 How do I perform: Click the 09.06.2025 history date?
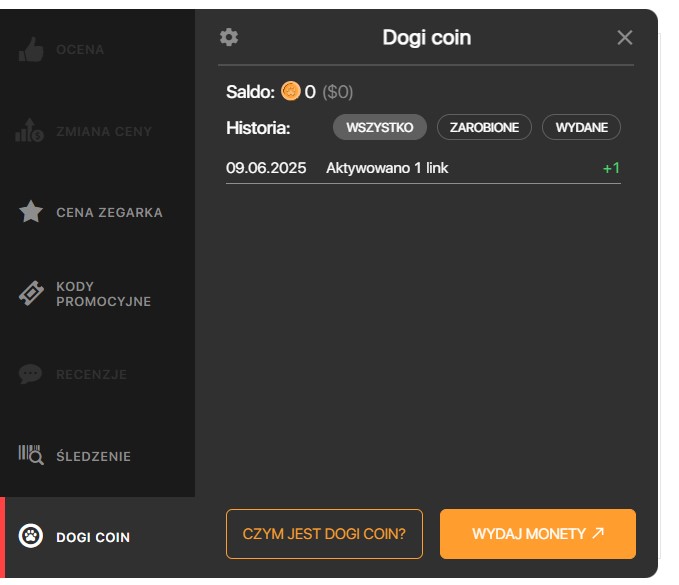pos(266,168)
